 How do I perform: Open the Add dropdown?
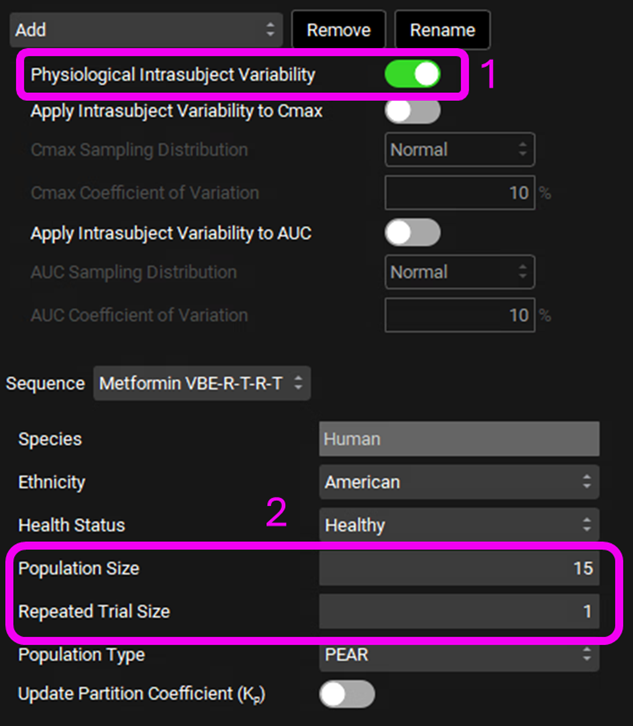[x=146, y=30]
